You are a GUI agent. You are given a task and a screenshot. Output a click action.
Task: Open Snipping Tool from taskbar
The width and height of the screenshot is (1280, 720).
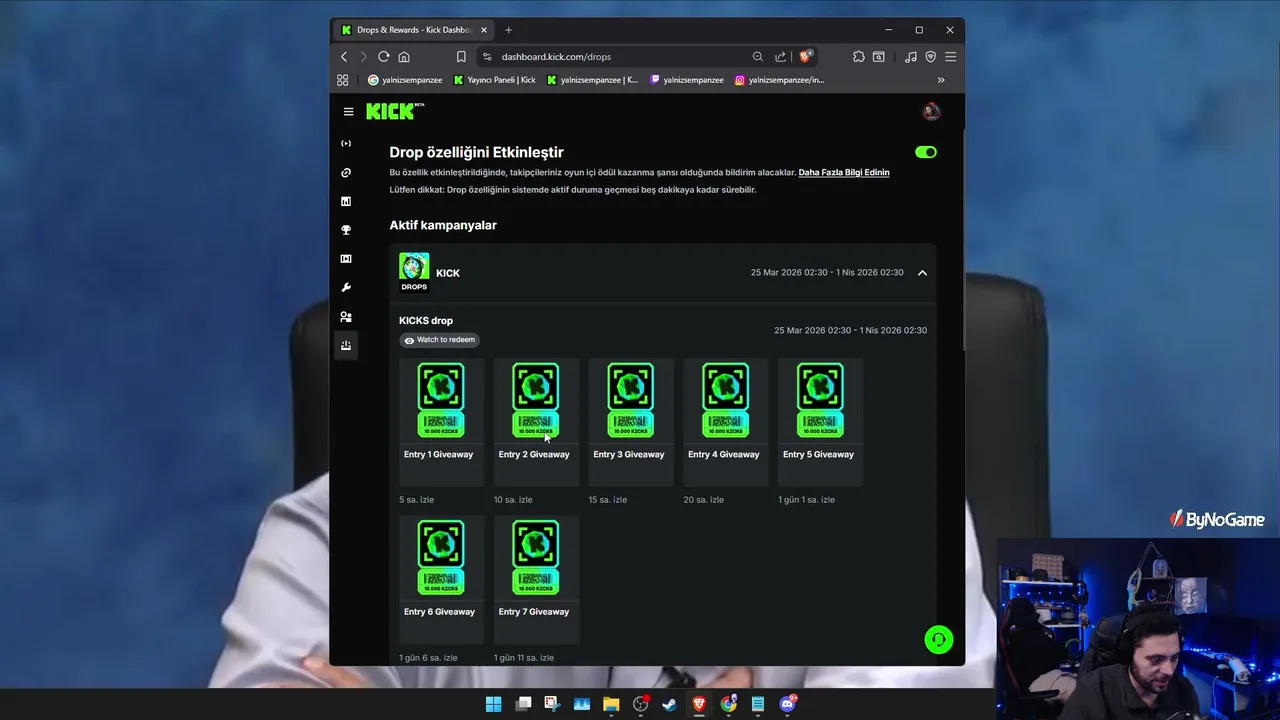(552, 704)
